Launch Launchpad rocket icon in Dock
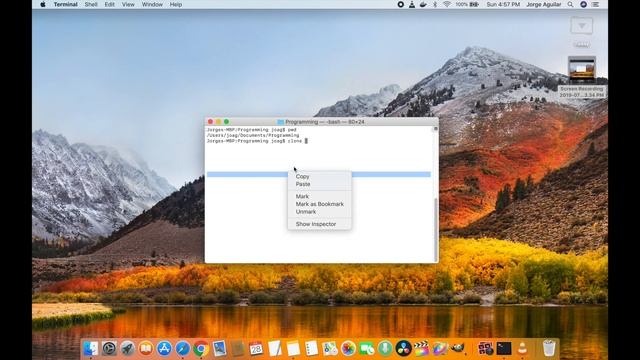640x360 pixels. point(127,348)
